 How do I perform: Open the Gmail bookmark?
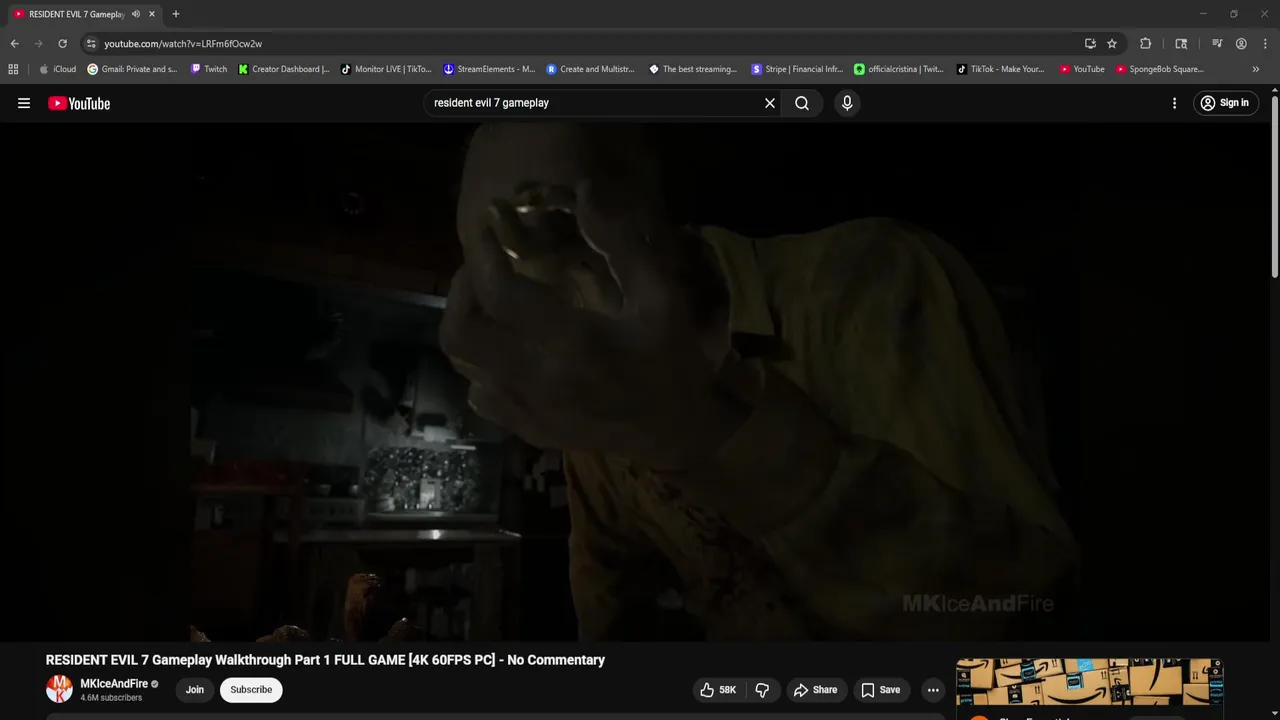[132, 69]
